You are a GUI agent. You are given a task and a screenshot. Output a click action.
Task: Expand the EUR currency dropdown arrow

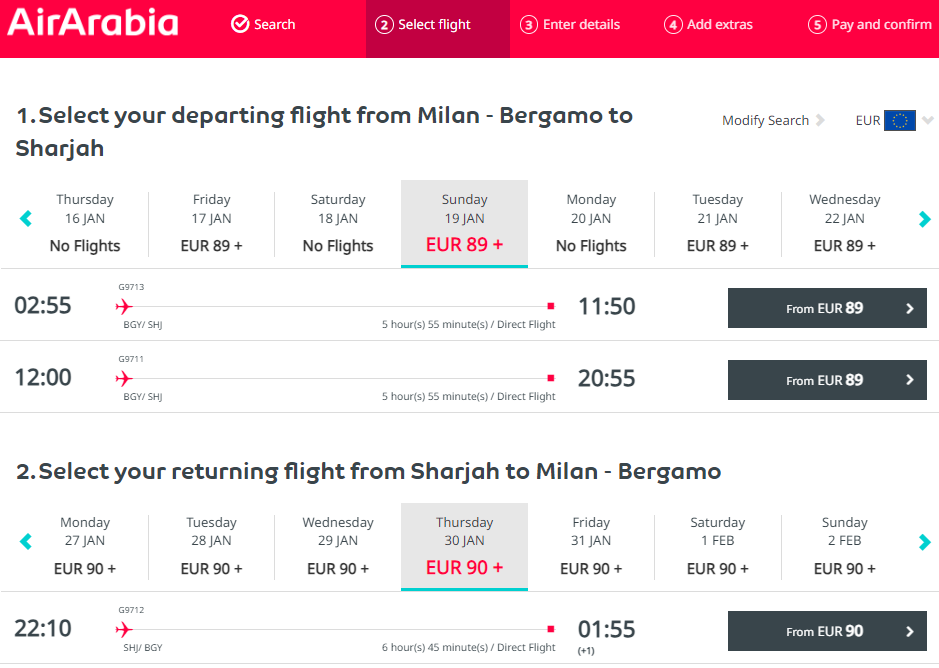(x=928, y=120)
